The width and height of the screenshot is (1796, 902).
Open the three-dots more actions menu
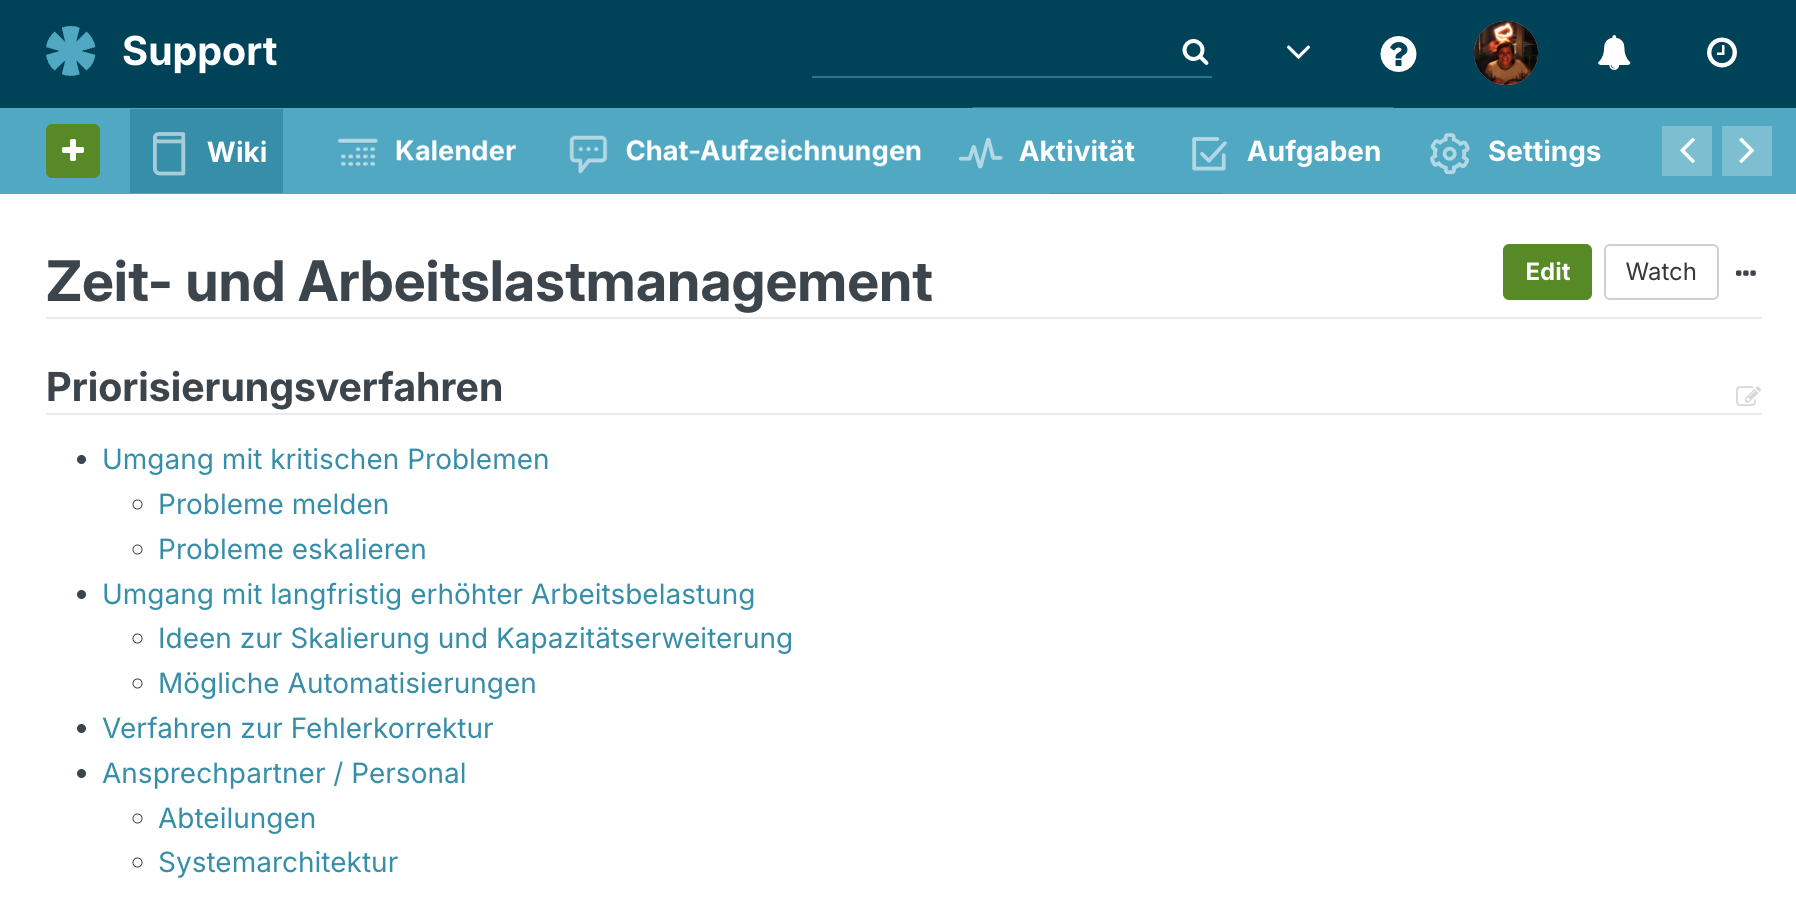[x=1746, y=273]
